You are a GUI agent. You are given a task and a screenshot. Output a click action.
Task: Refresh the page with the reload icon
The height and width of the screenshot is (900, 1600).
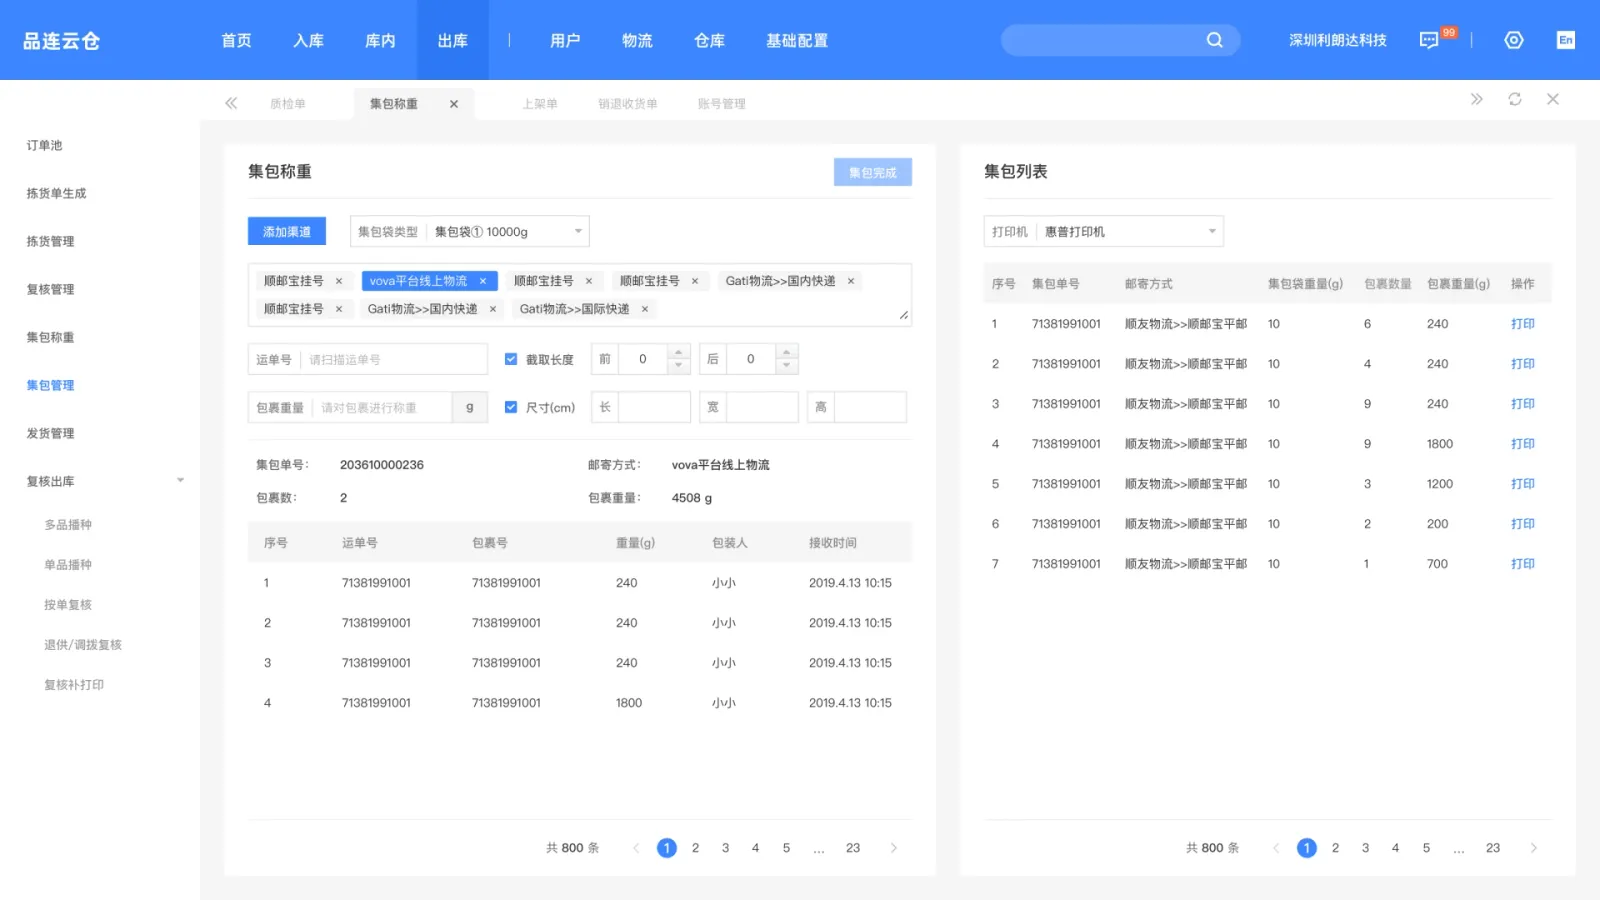point(1515,99)
